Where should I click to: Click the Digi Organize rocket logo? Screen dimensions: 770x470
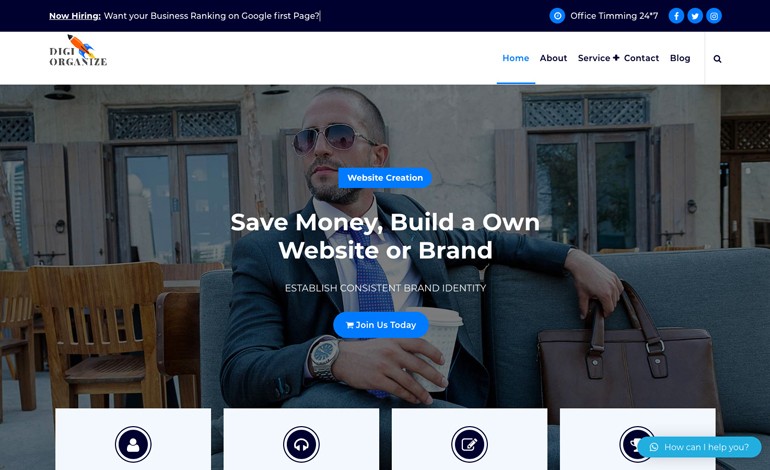pyautogui.click(x=78, y=51)
